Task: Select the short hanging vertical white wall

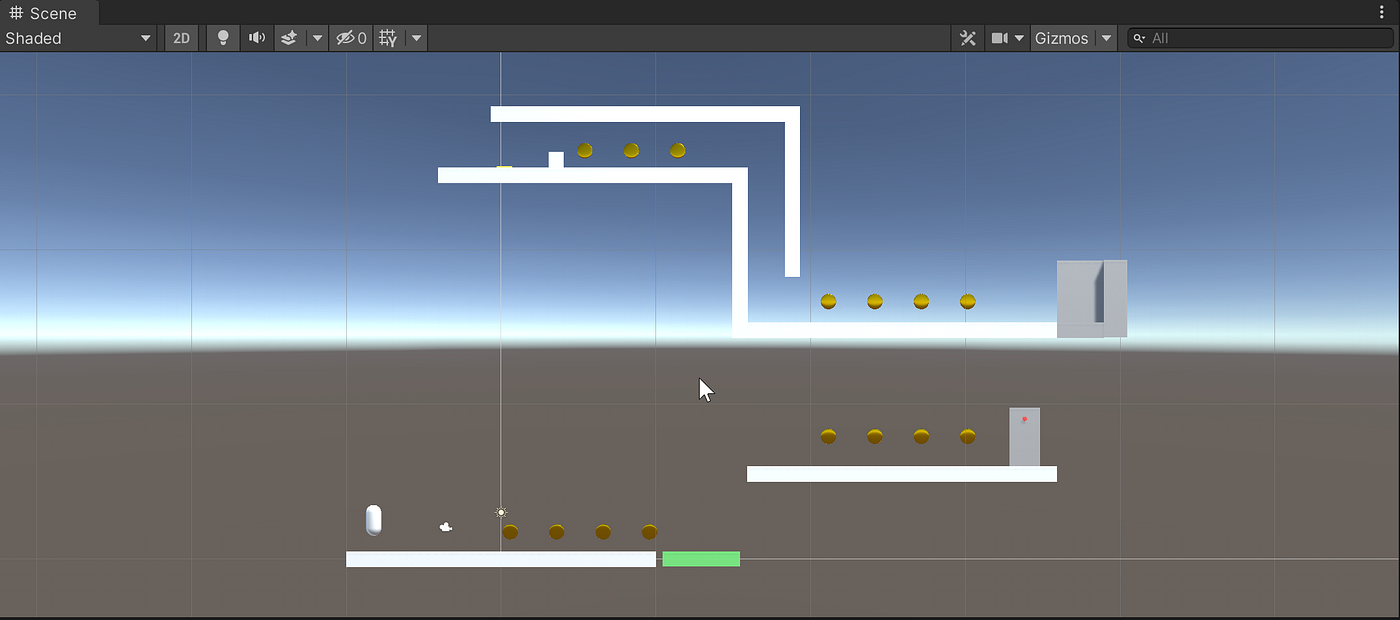Action: pos(792,199)
